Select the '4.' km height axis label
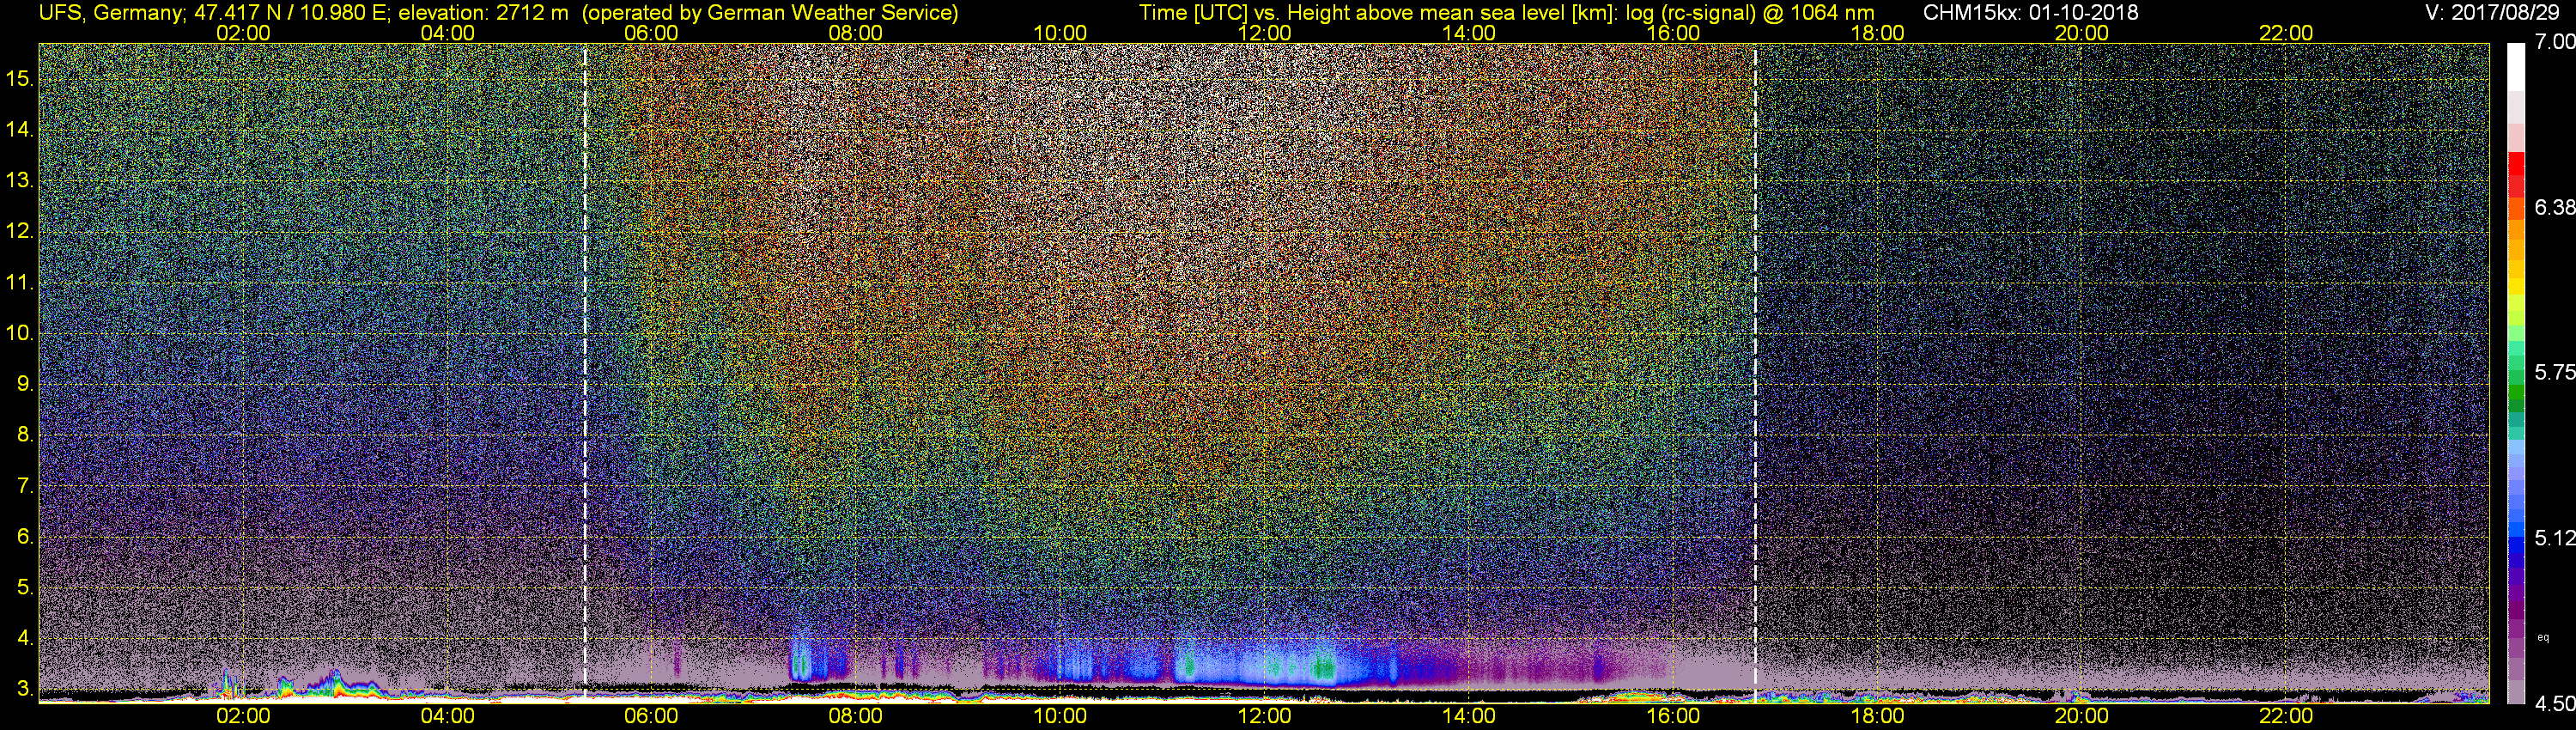Viewport: 2576px width, 730px height. click(25, 638)
